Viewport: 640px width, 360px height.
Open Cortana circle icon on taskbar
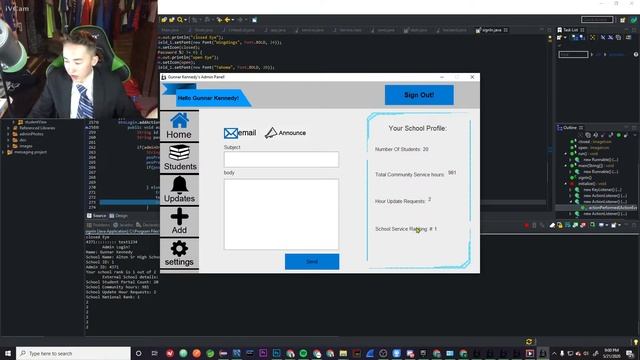point(138,353)
